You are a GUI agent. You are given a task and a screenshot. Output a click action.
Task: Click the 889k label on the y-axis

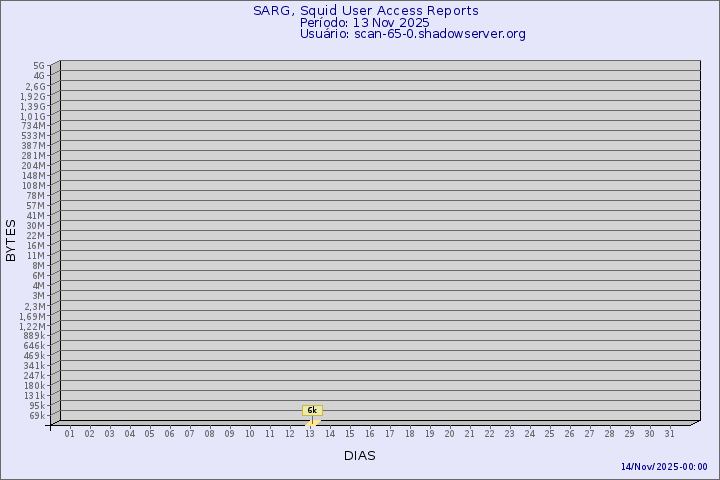point(34,336)
